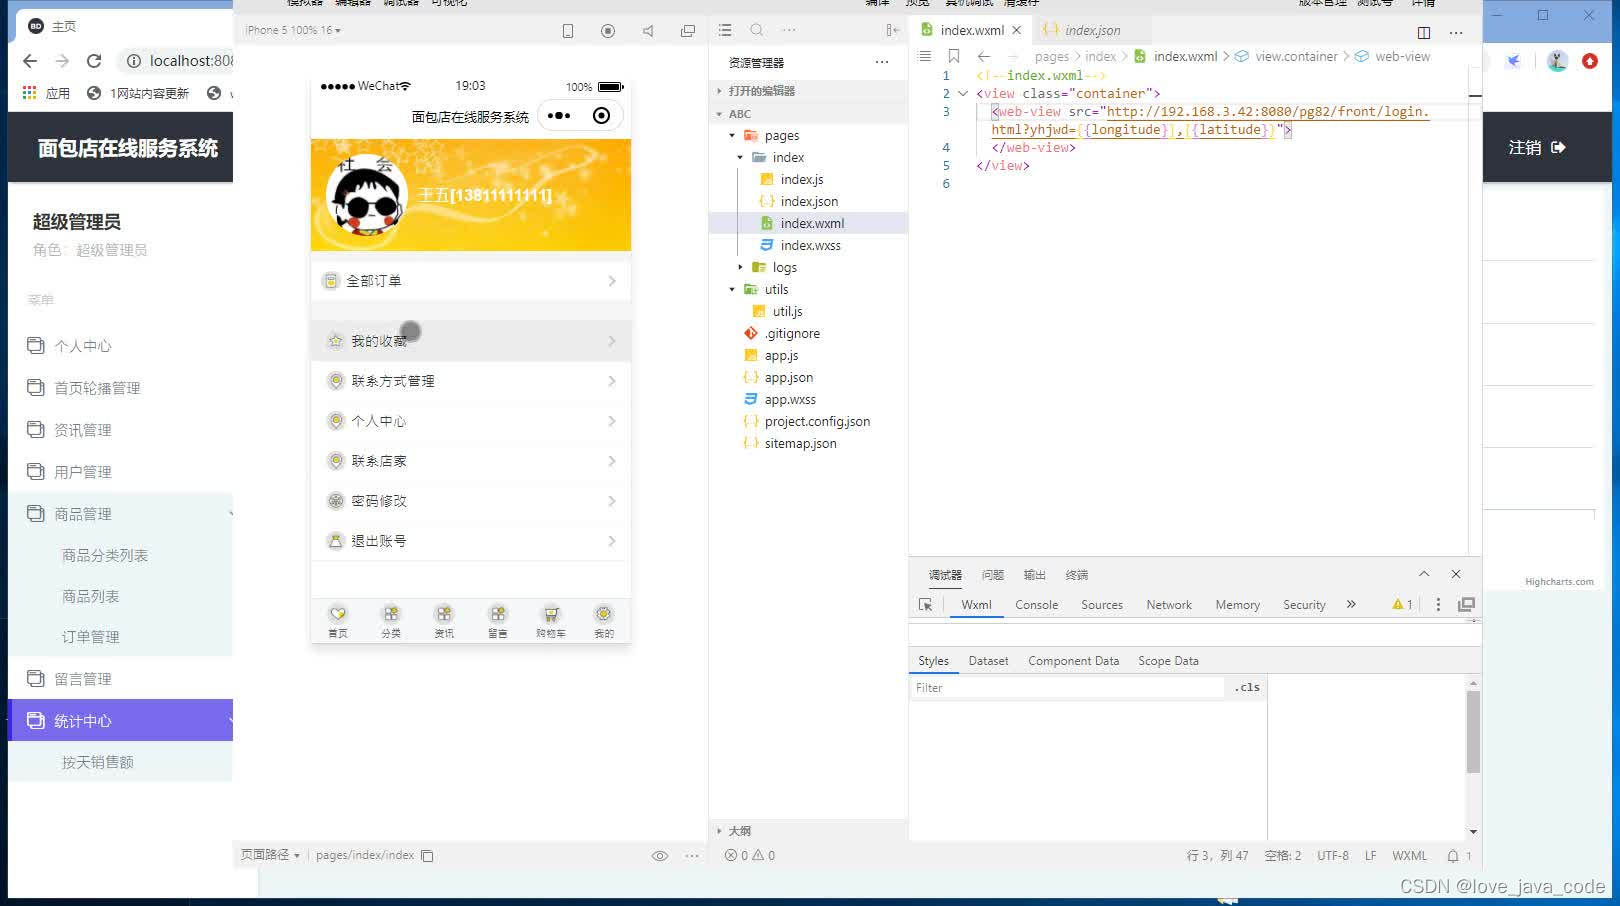Collapse the utils folder
Screen dimensions: 1620x906
732,290
